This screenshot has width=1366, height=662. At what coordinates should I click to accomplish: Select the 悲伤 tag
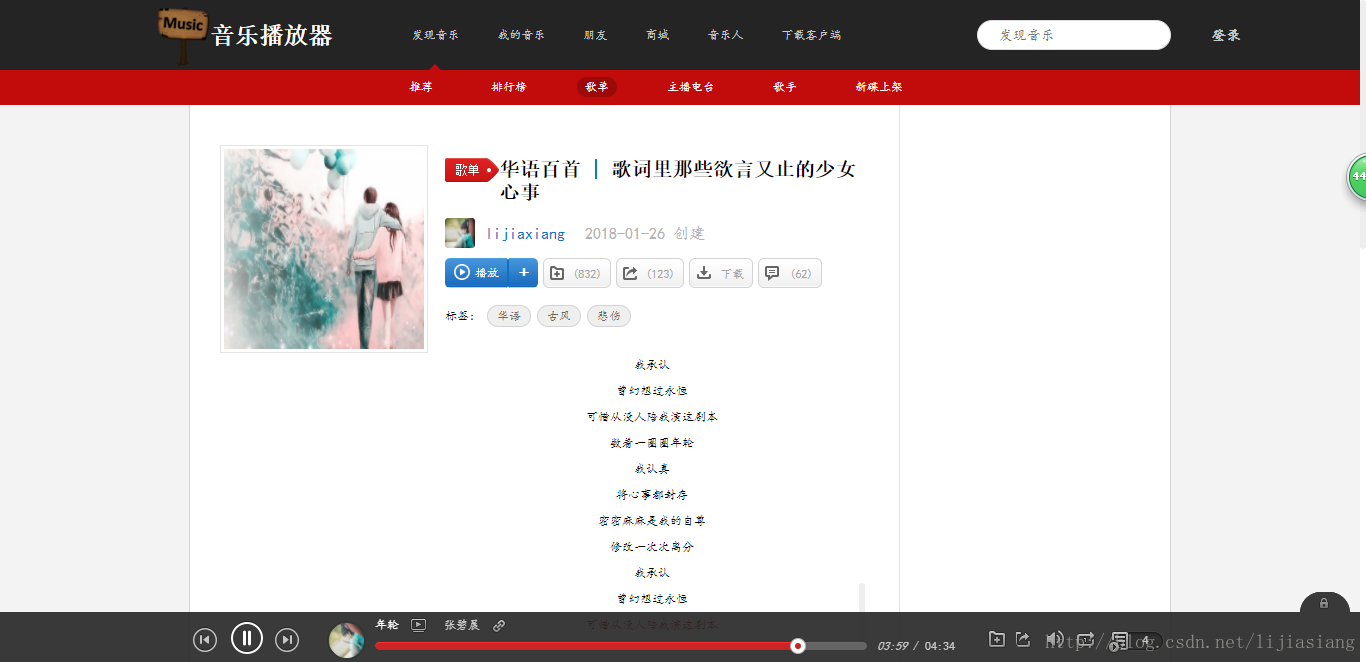click(609, 316)
